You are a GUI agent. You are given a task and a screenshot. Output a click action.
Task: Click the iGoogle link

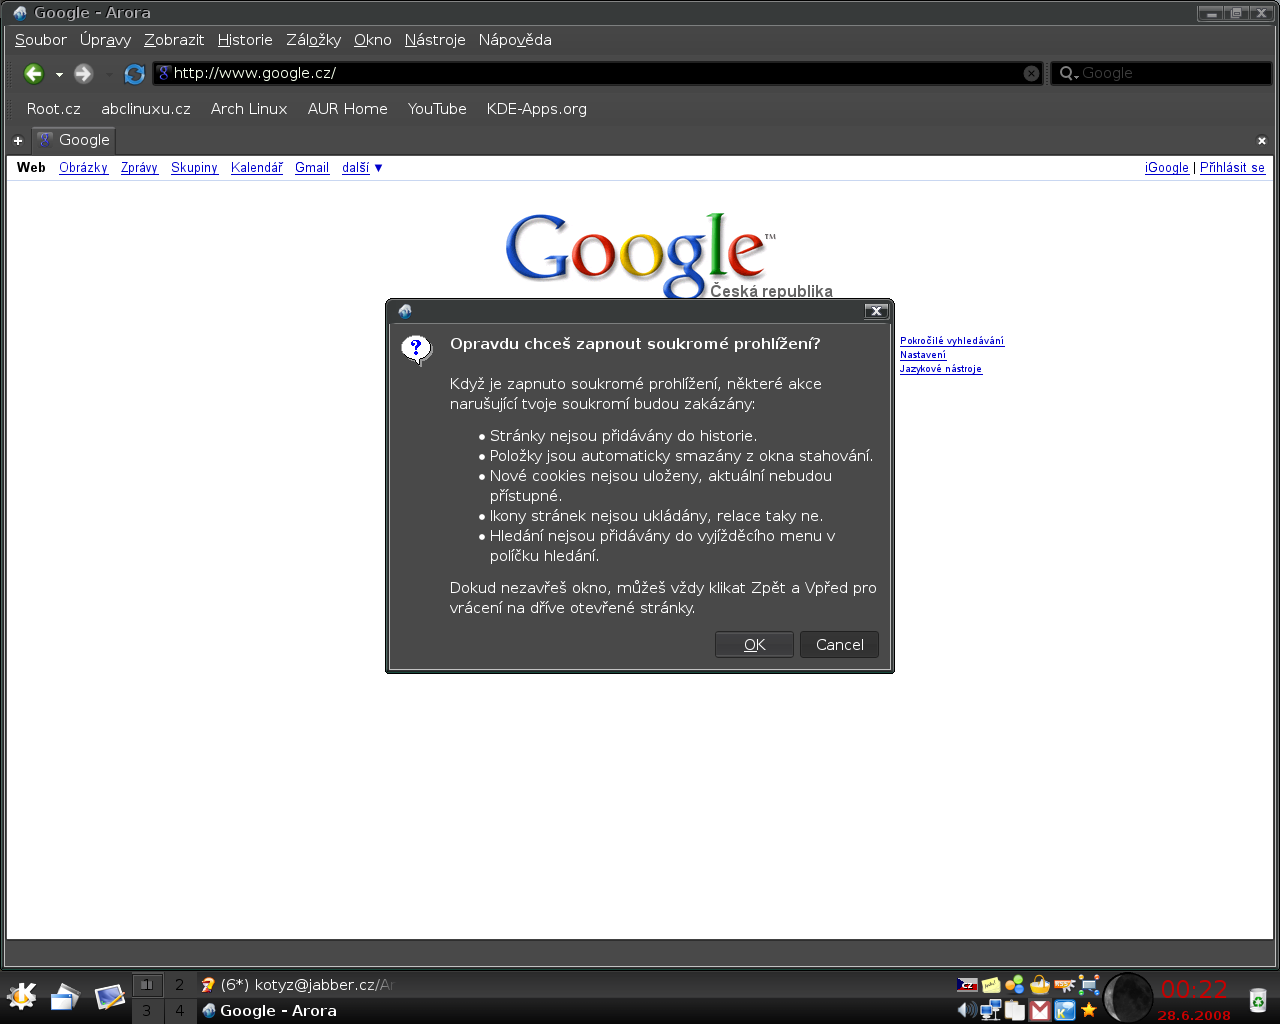coord(1167,168)
